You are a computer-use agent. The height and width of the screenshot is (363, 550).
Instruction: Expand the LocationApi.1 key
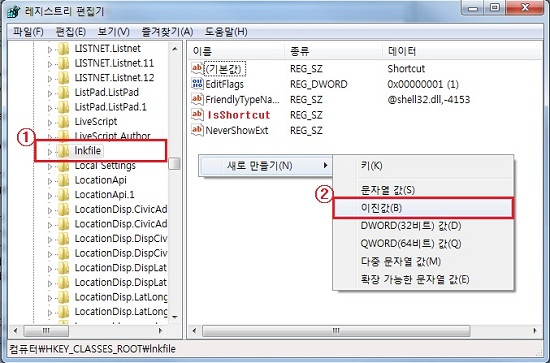pyautogui.click(x=50, y=196)
